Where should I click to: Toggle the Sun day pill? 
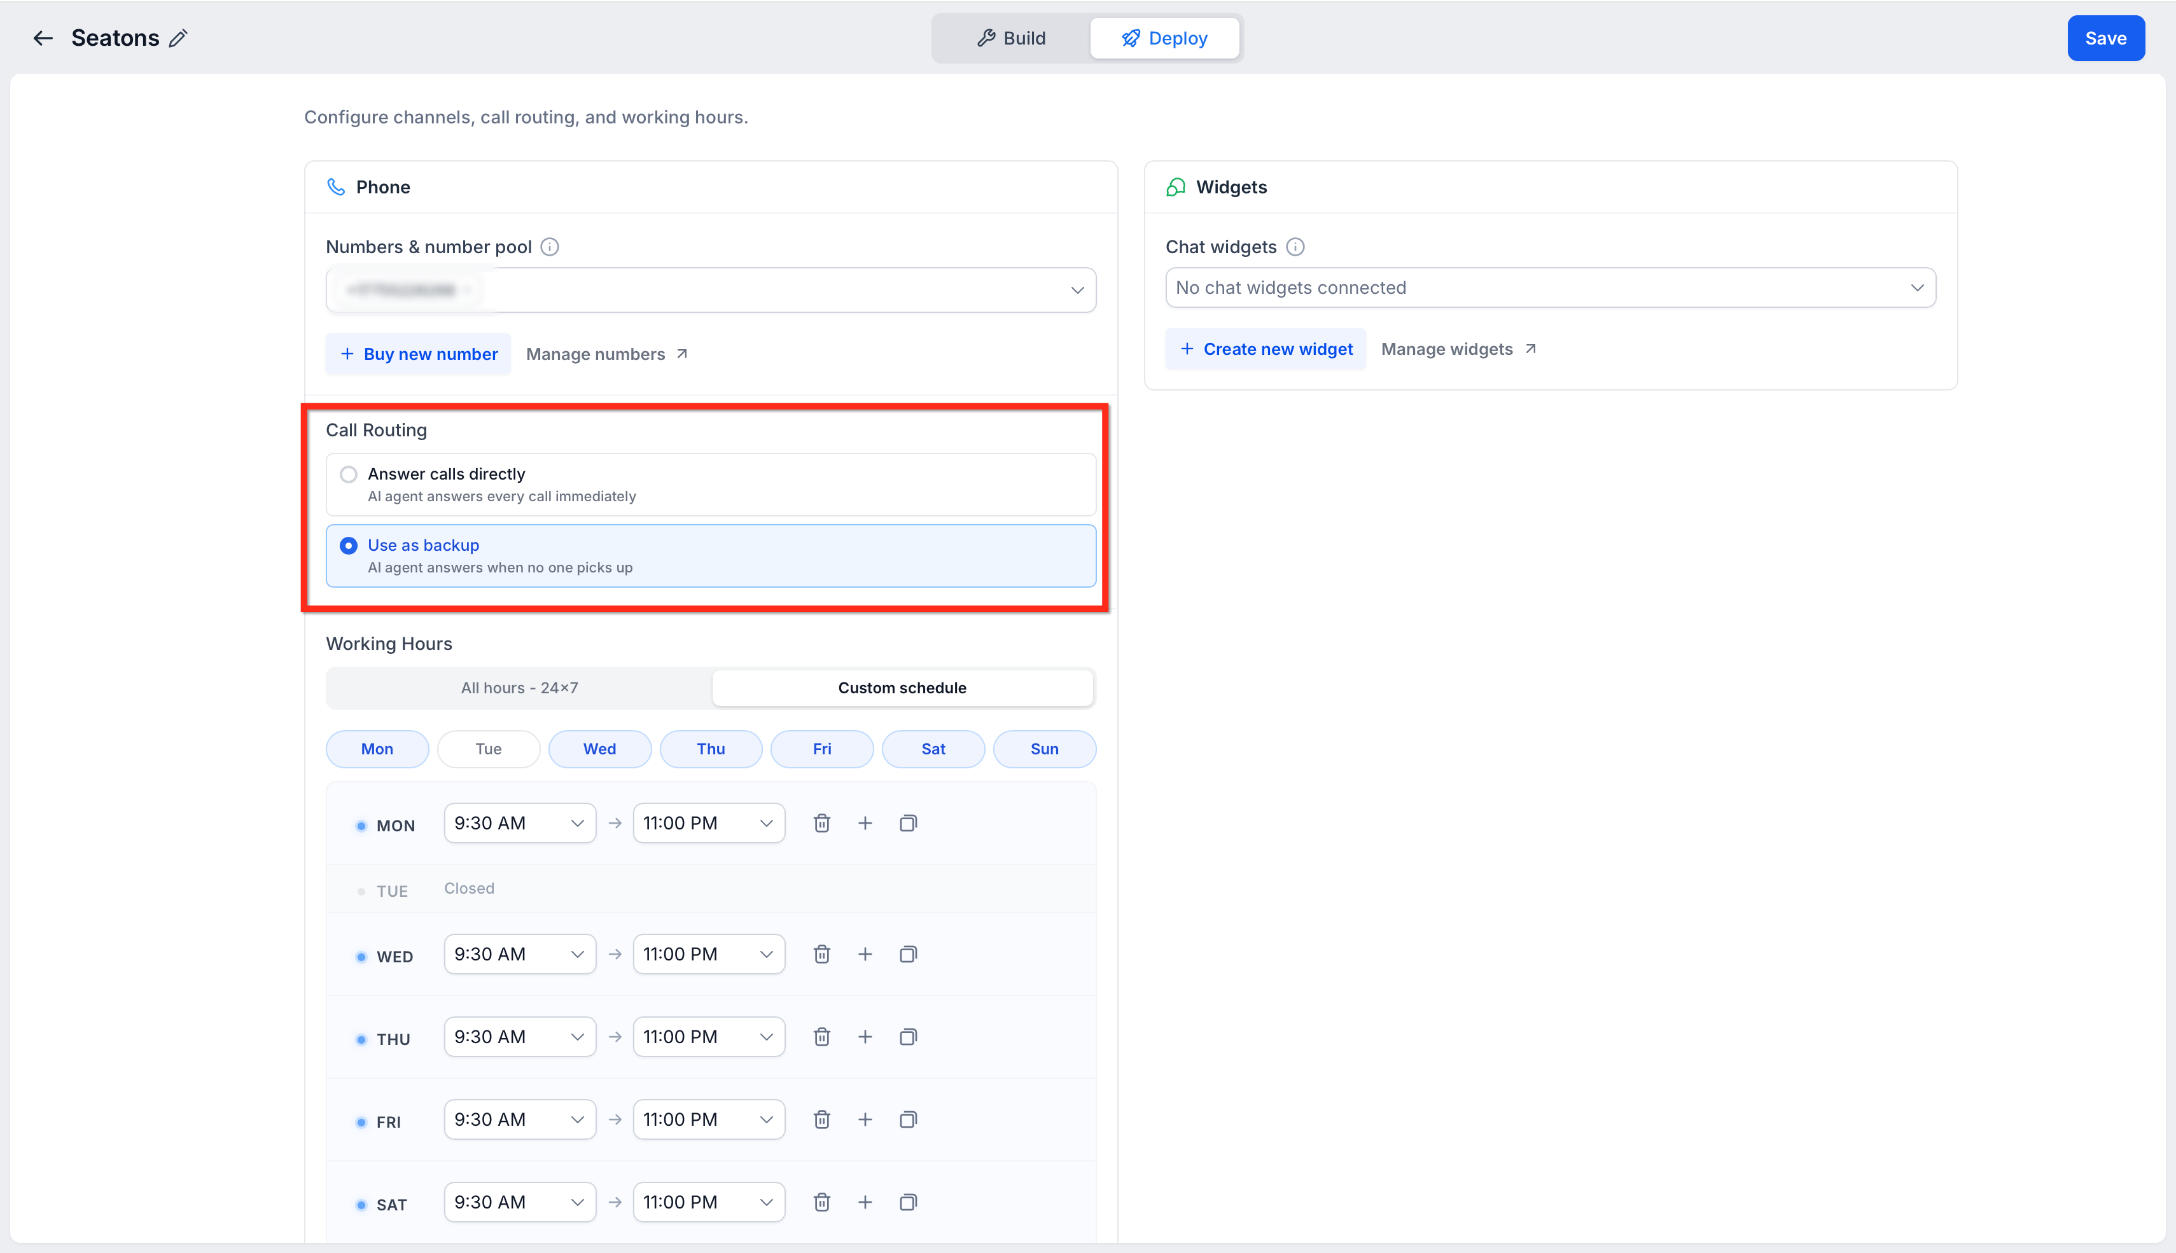(x=1045, y=749)
